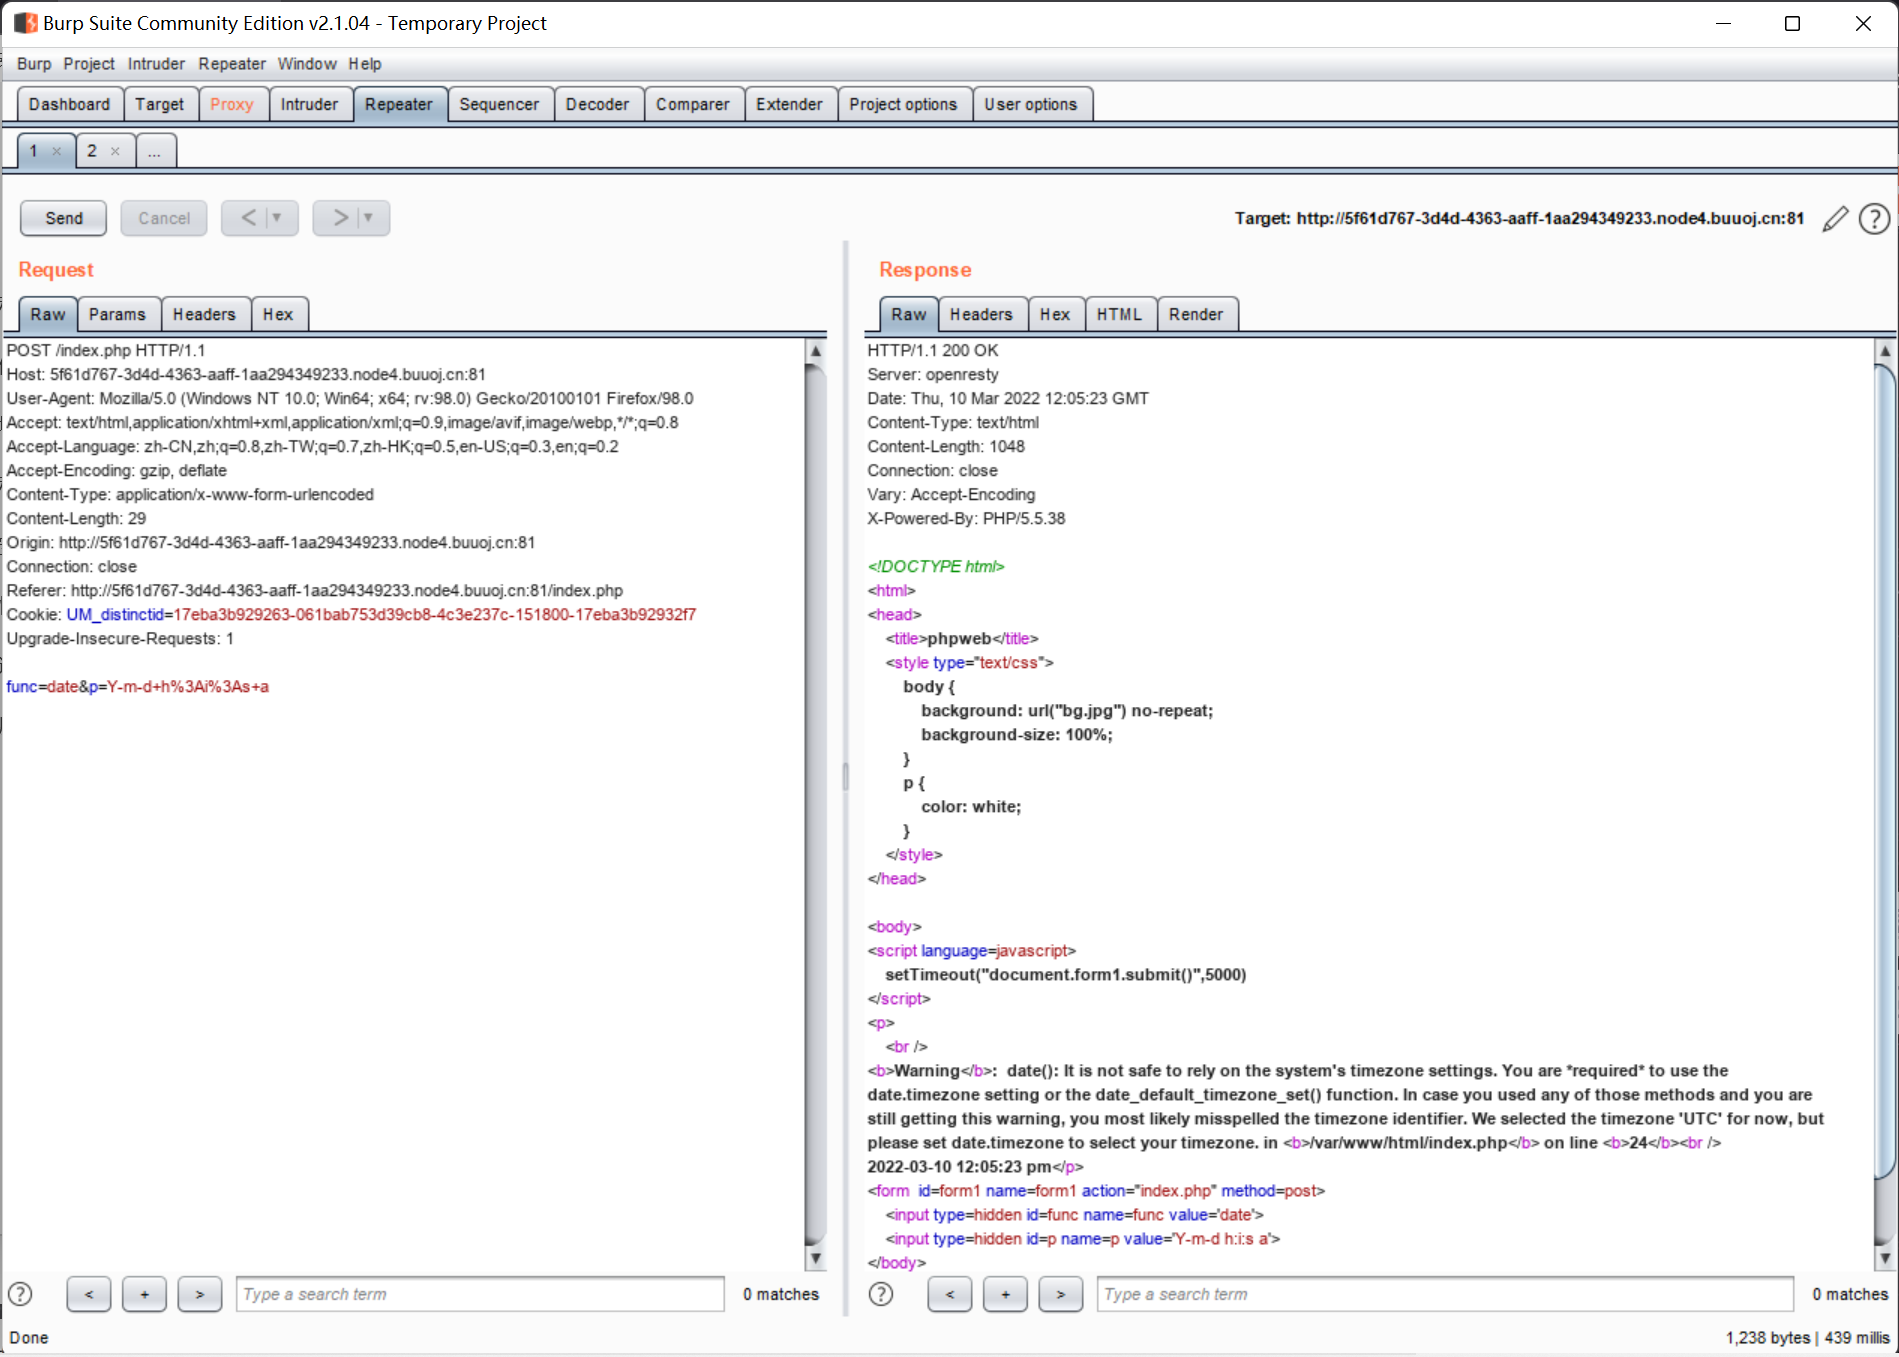Click the Send button
Image resolution: width=1899 pixels, height=1357 pixels.
tap(62, 218)
